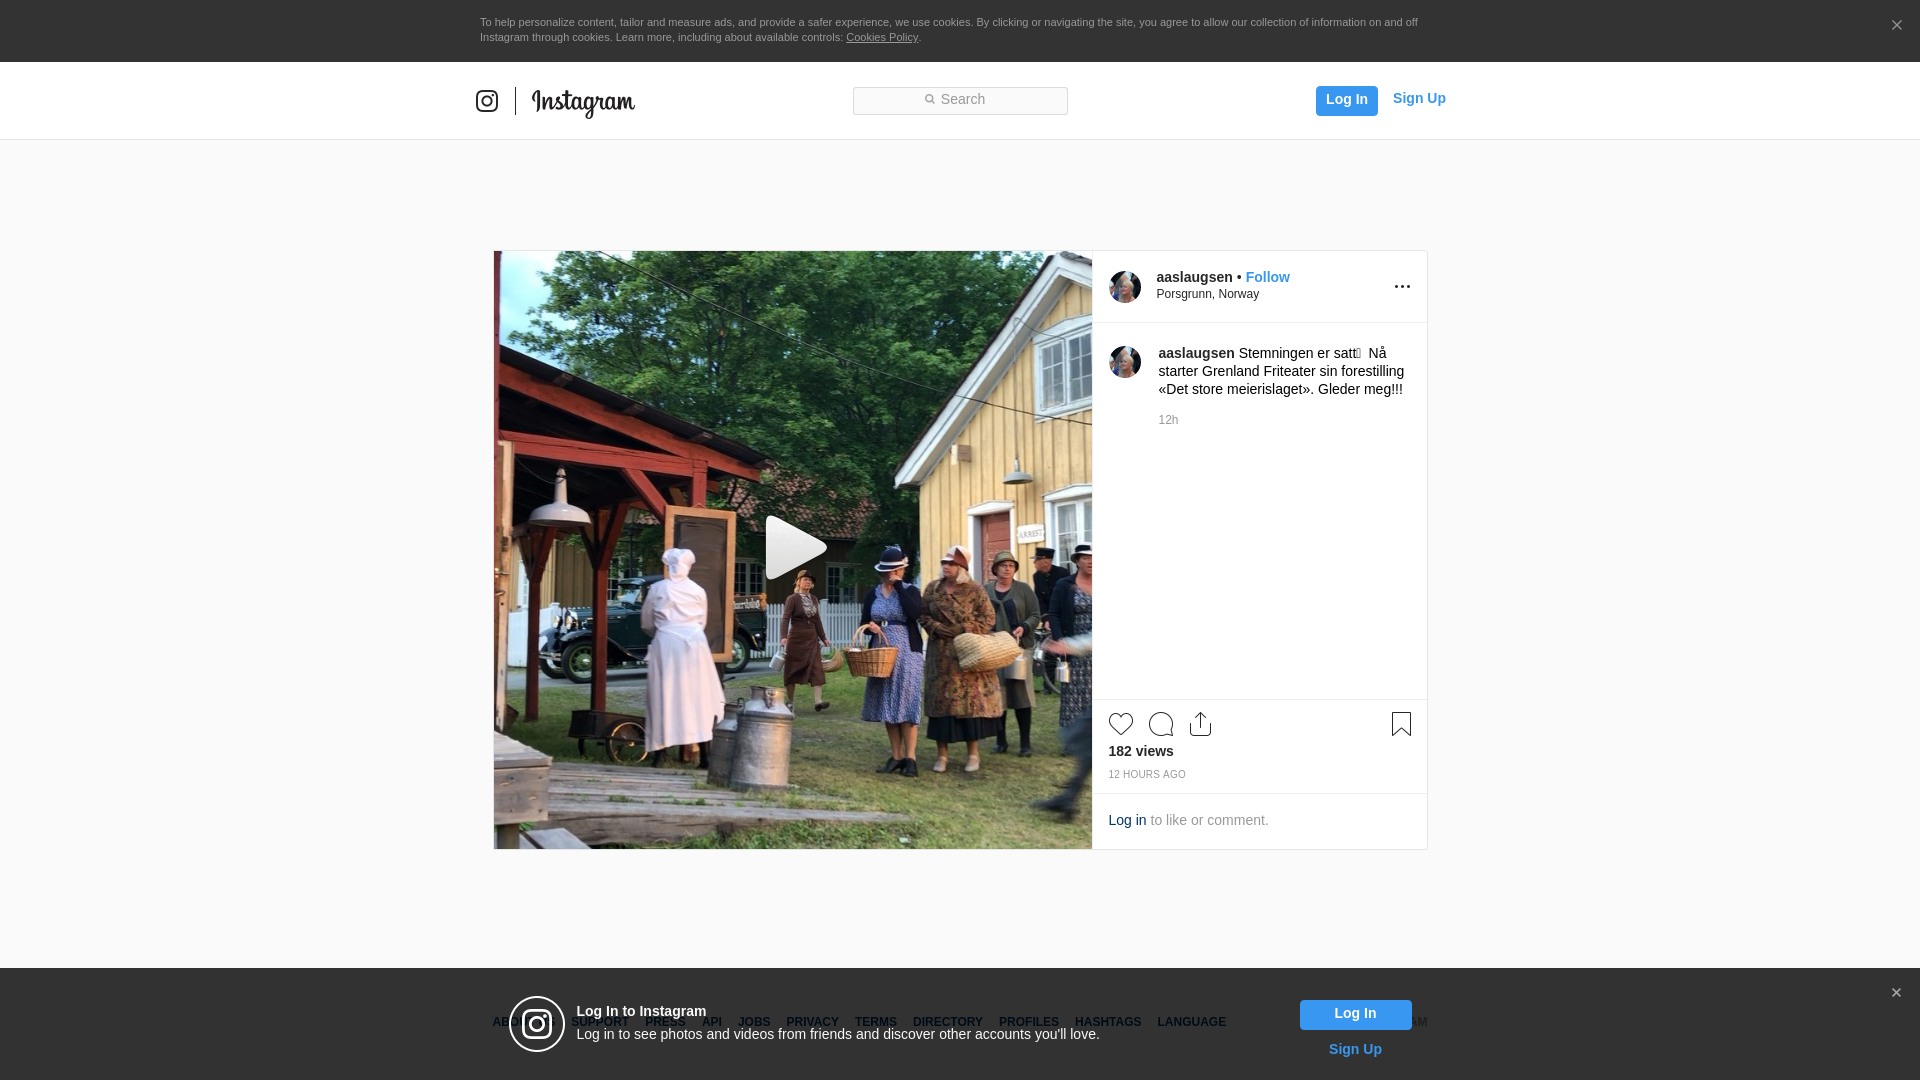
Task: Click Log In button in bottom banner
Action: [1355, 1015]
